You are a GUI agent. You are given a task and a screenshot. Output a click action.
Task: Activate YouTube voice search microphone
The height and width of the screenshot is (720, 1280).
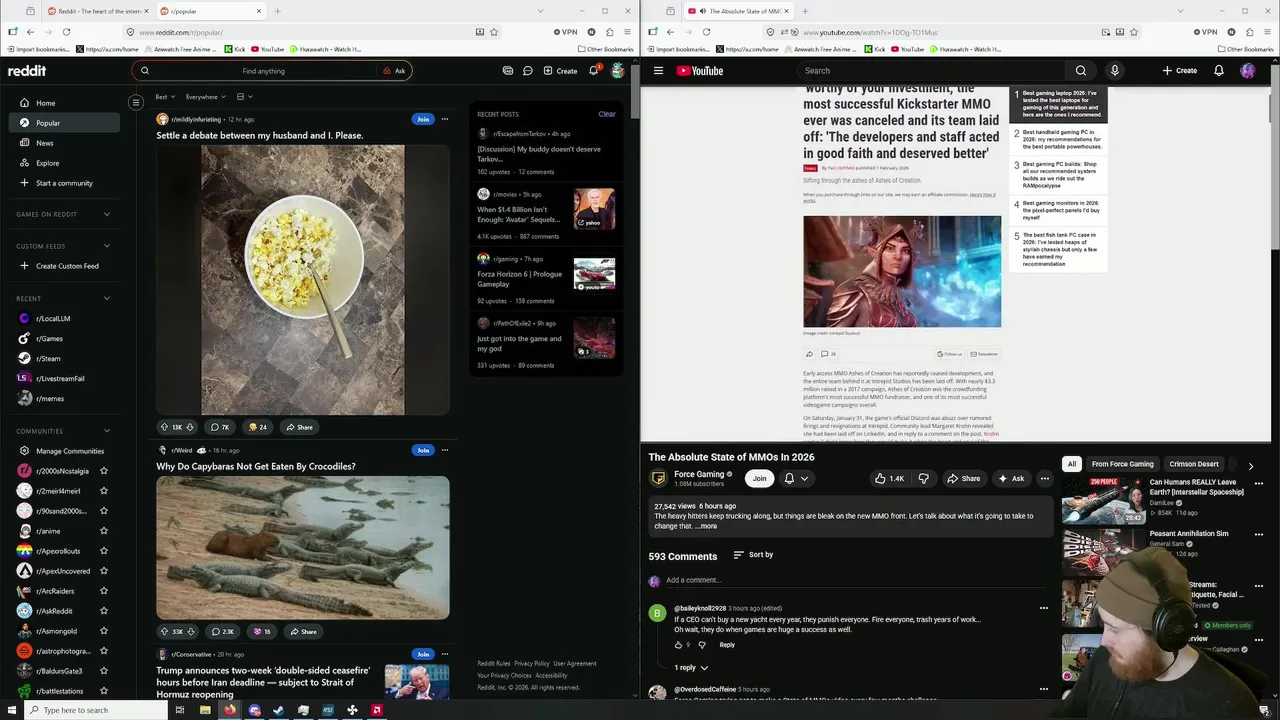coord(1114,71)
